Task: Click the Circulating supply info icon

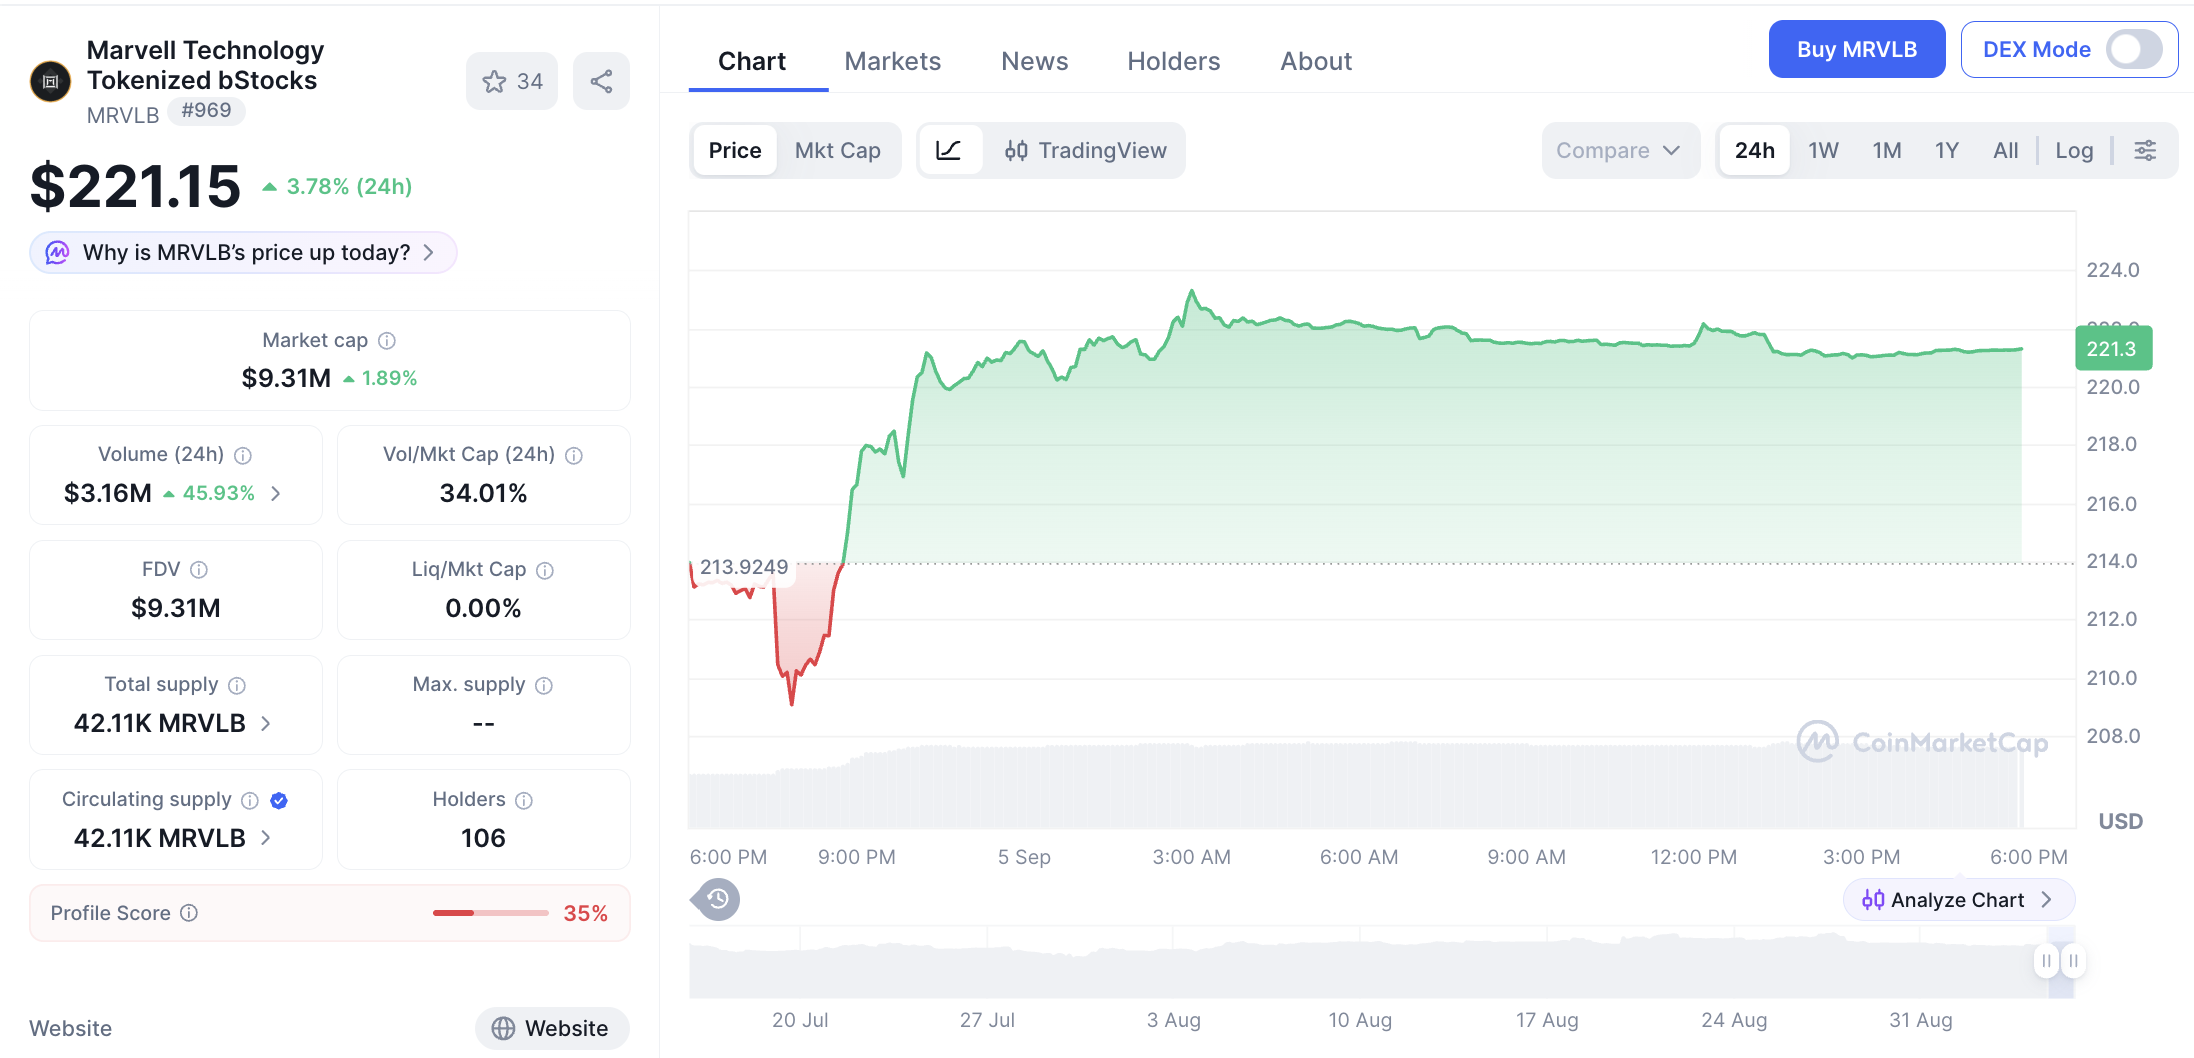Action: point(250,800)
